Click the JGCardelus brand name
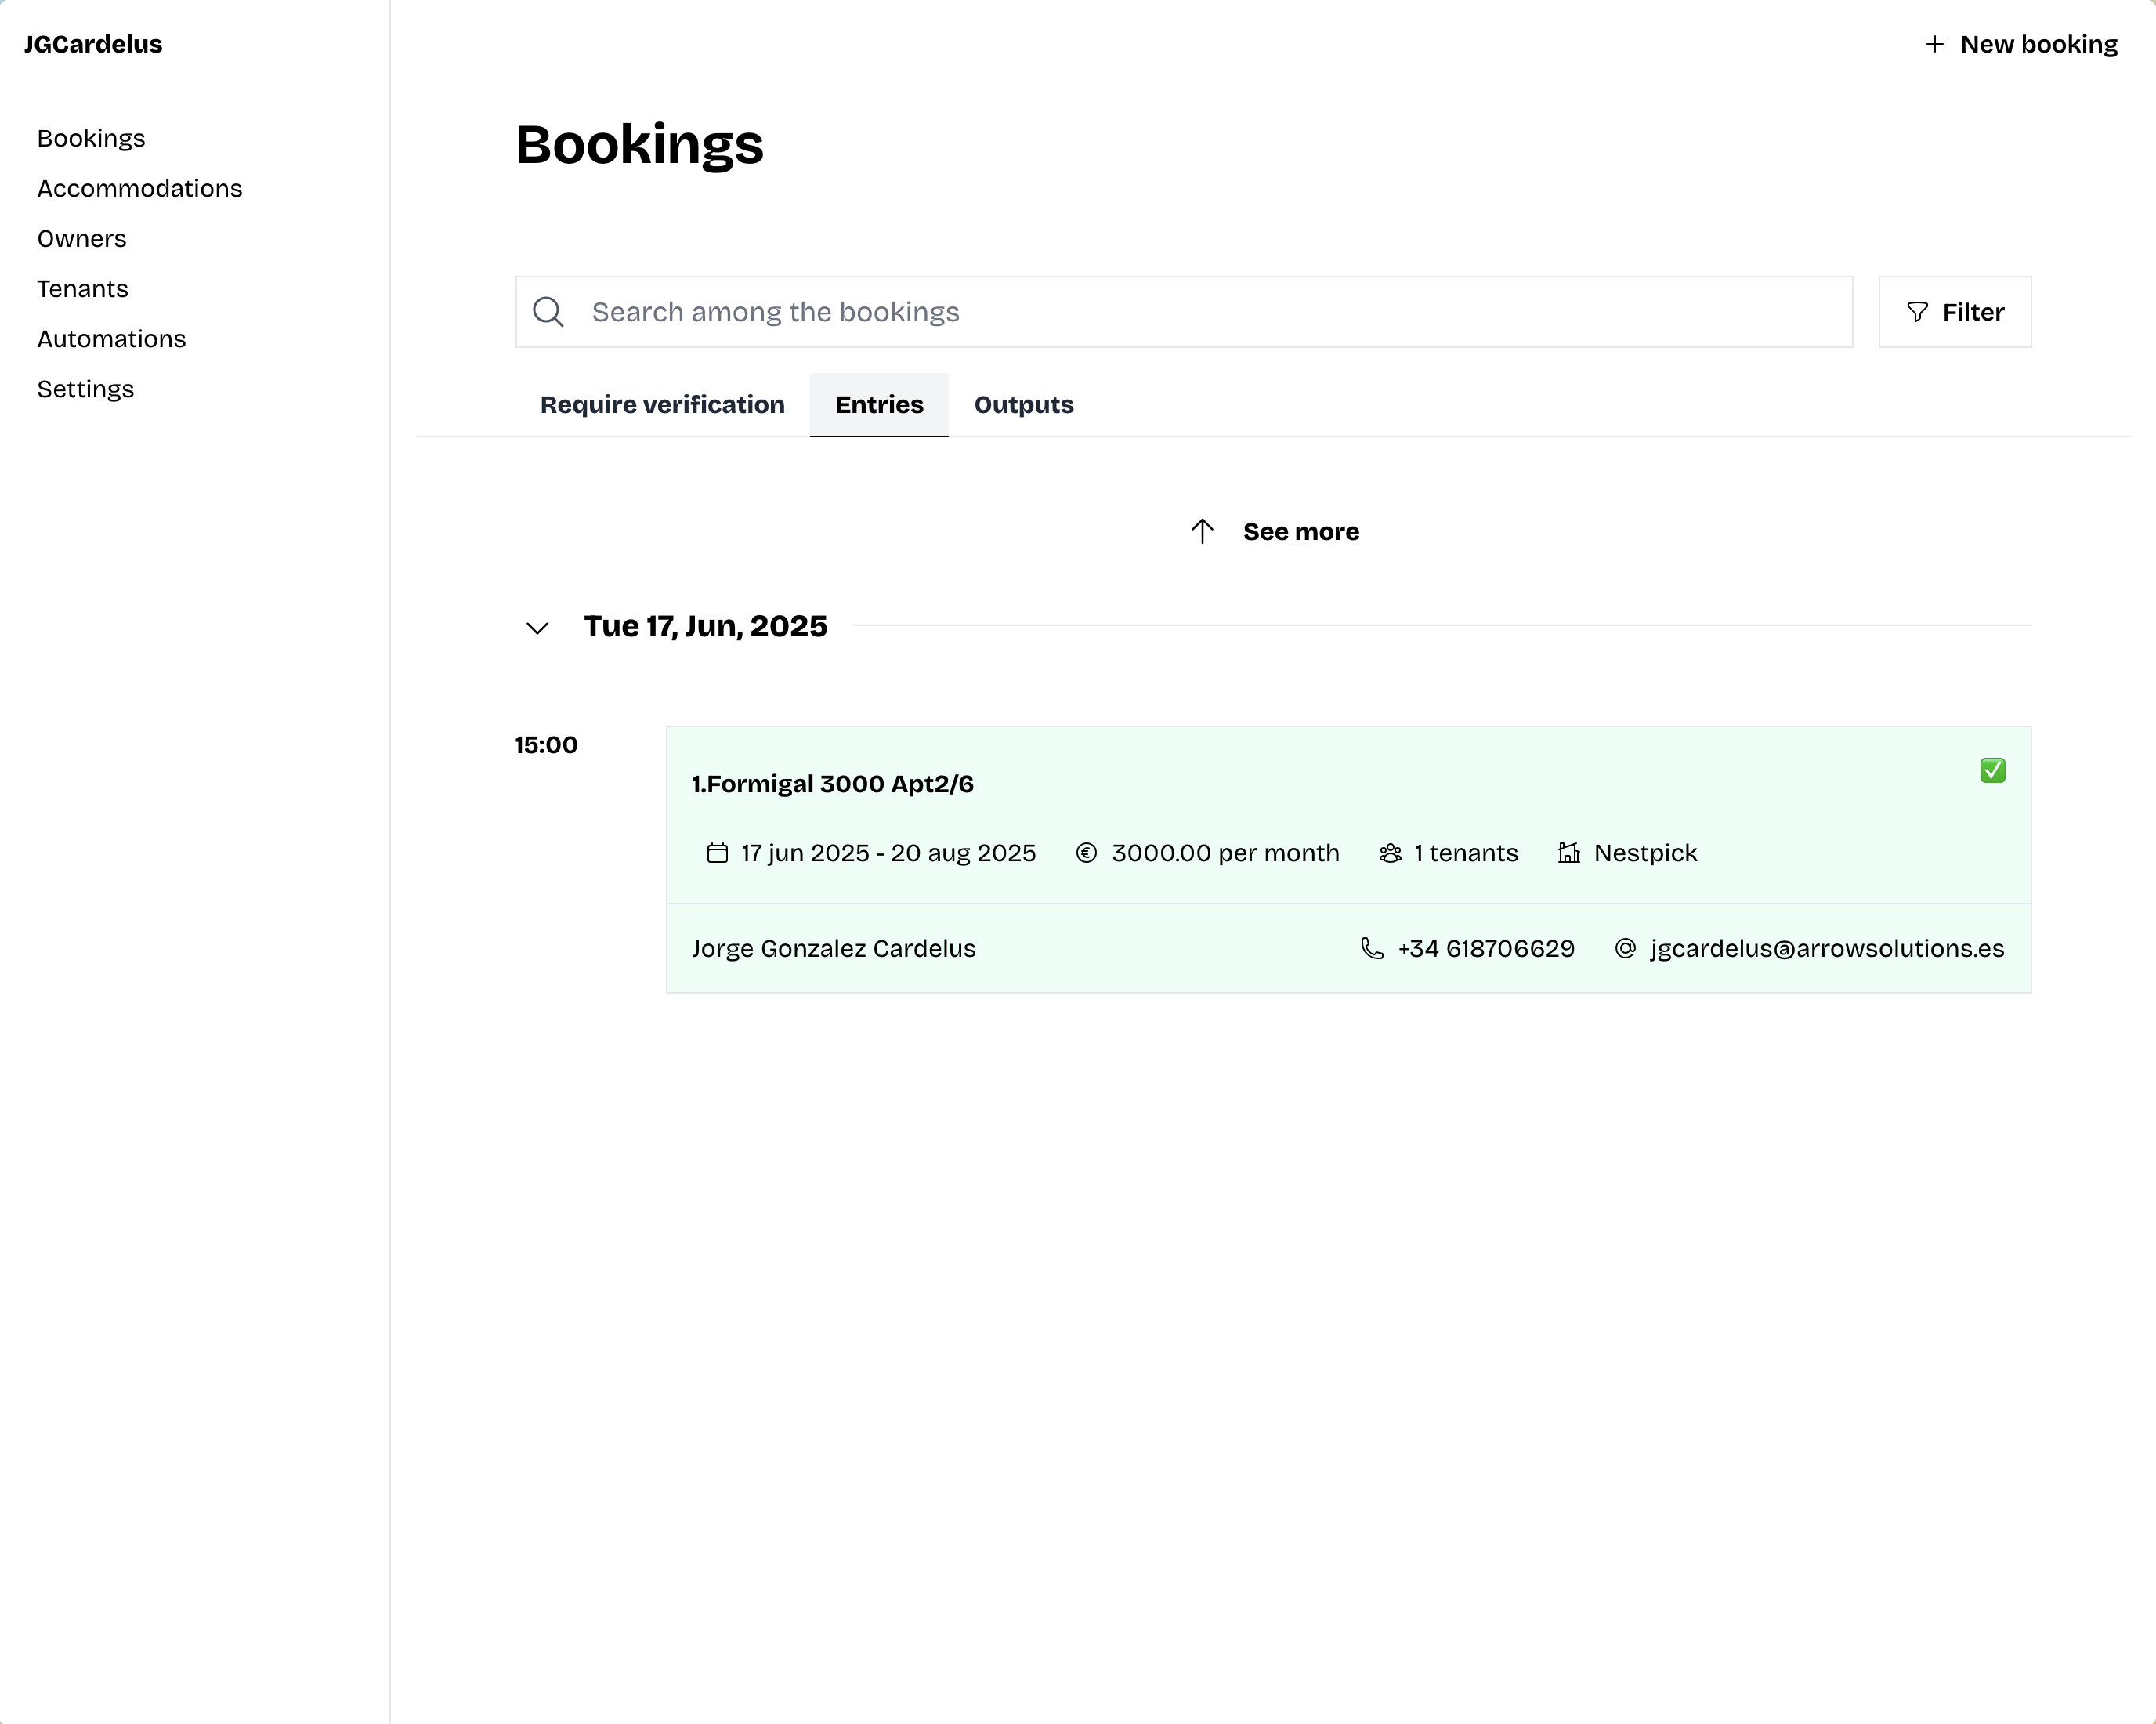 [93, 44]
